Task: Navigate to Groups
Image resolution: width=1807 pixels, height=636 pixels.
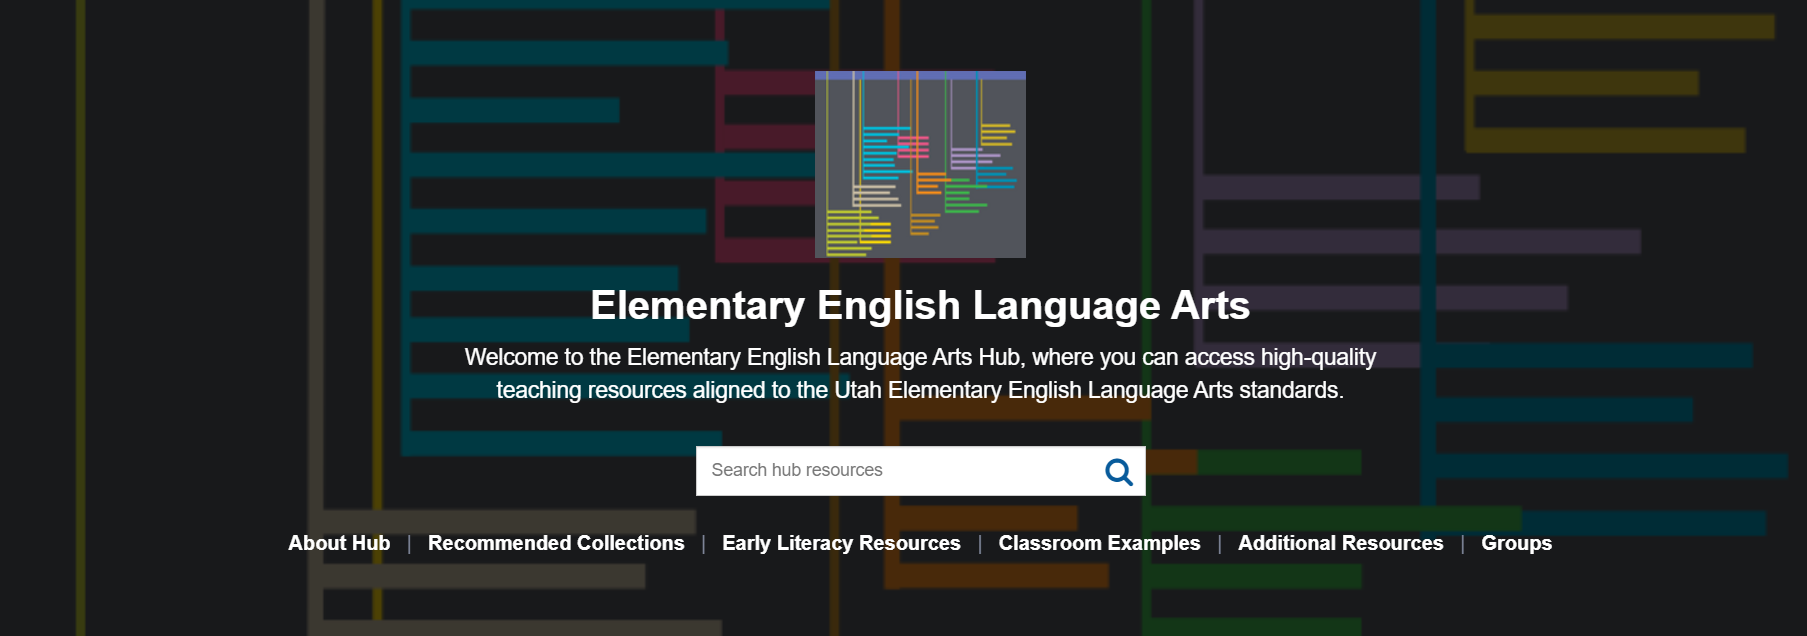Action: coord(1516,543)
